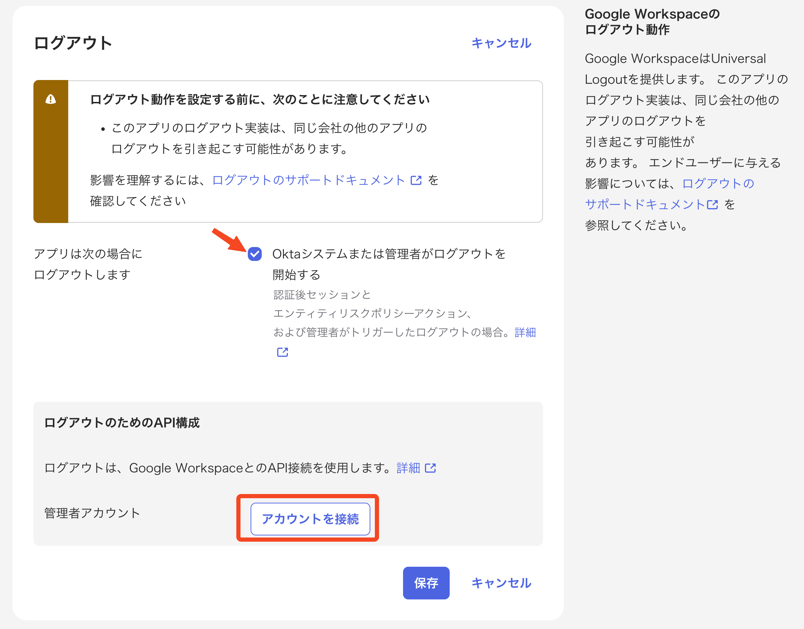Click external-link icon in the API構成 section
Image resolution: width=804 pixels, height=629 pixels.
430,468
